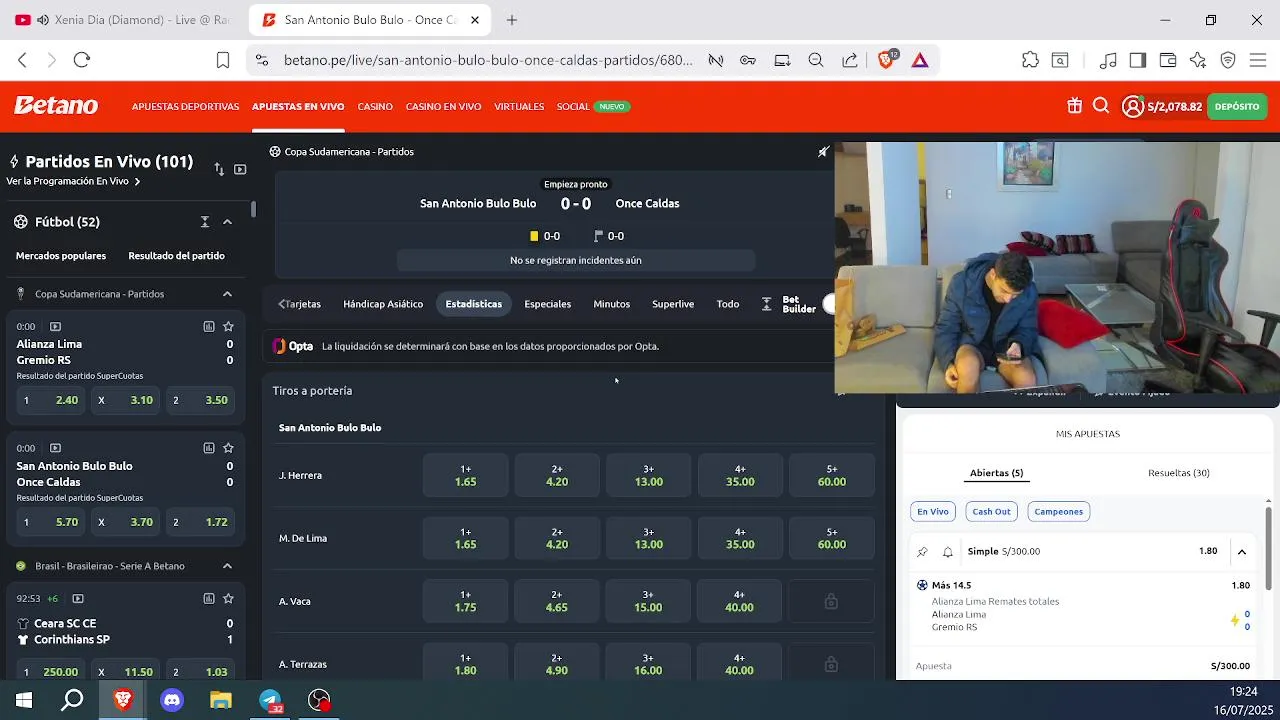Open Apuestas Deportivas in the top menu
The width and height of the screenshot is (1280, 720).
(x=185, y=106)
